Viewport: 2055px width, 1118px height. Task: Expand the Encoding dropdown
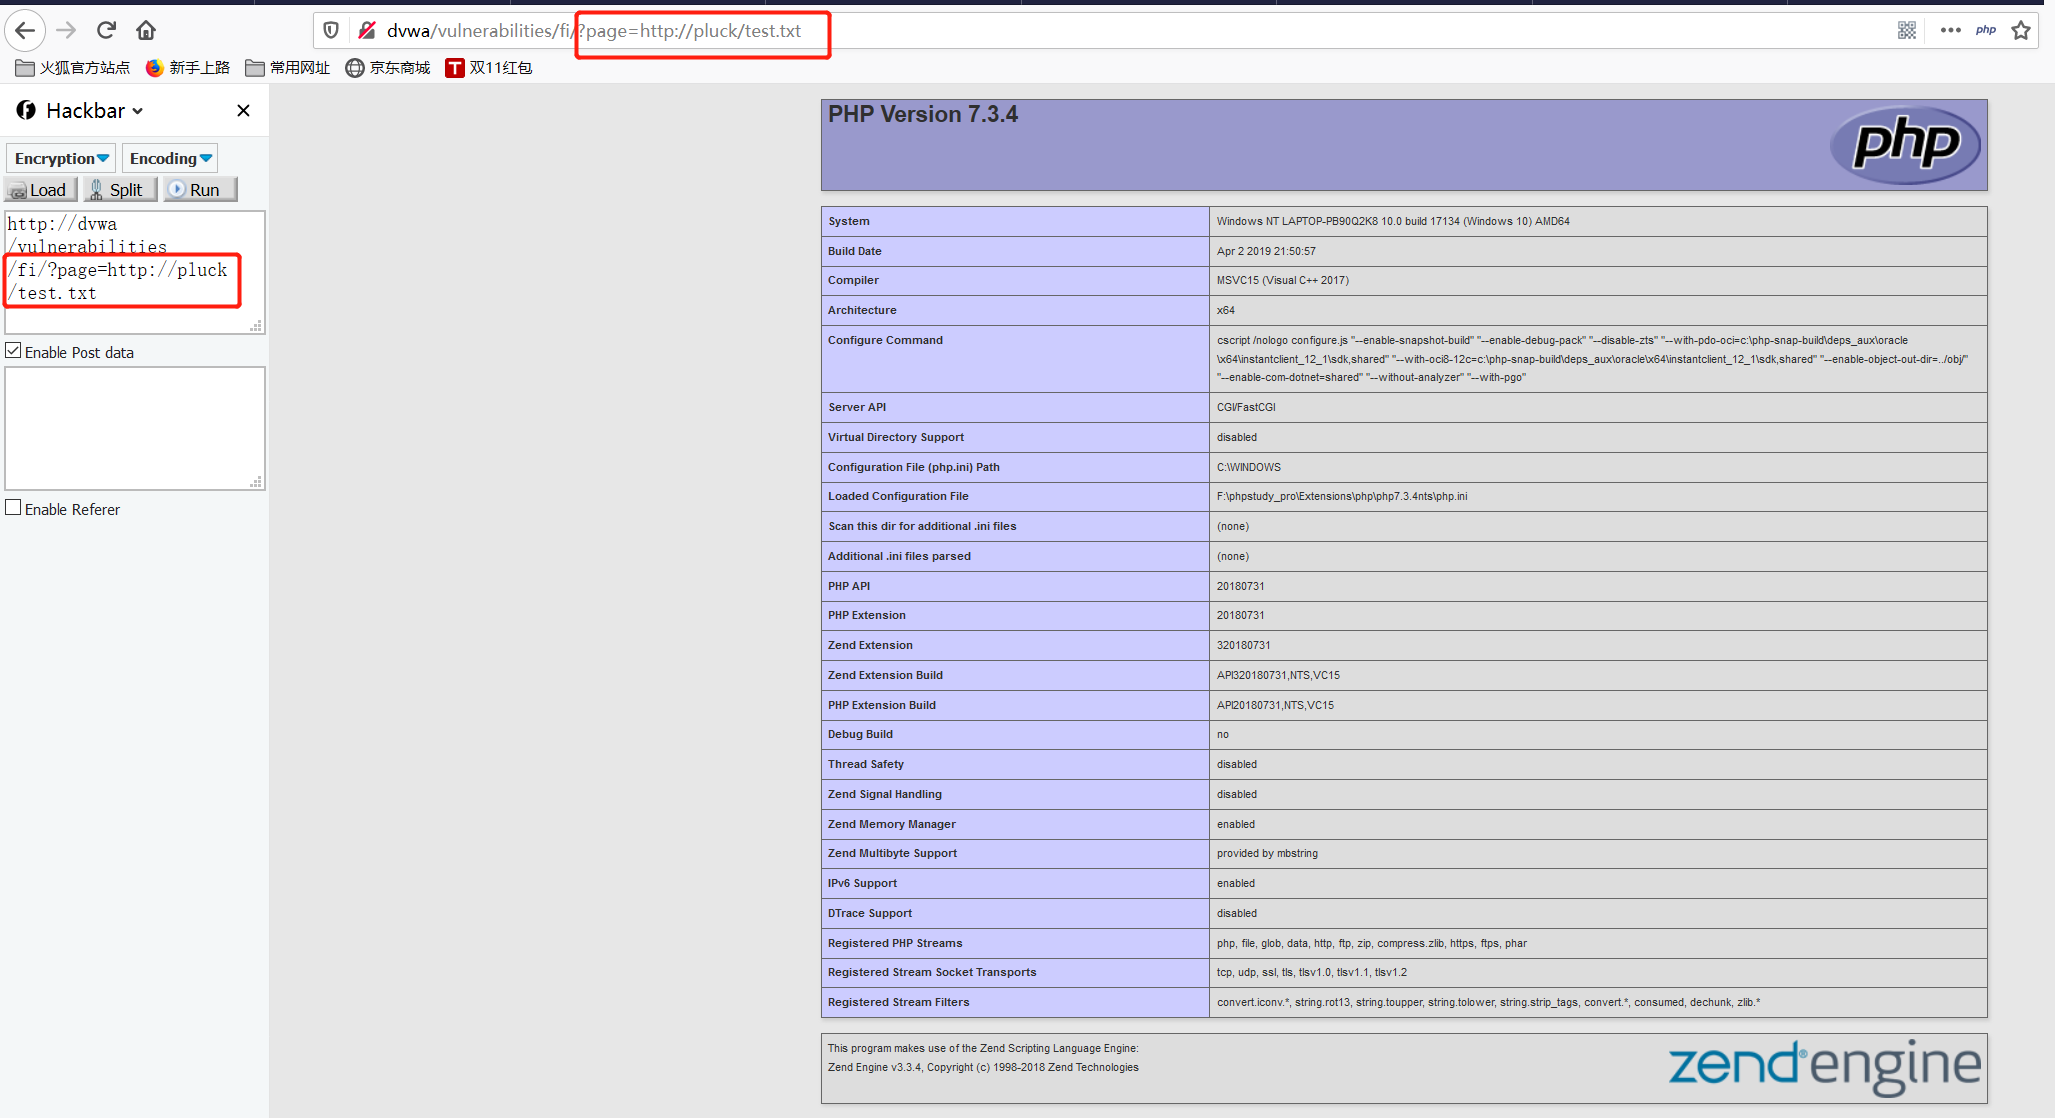(170, 158)
